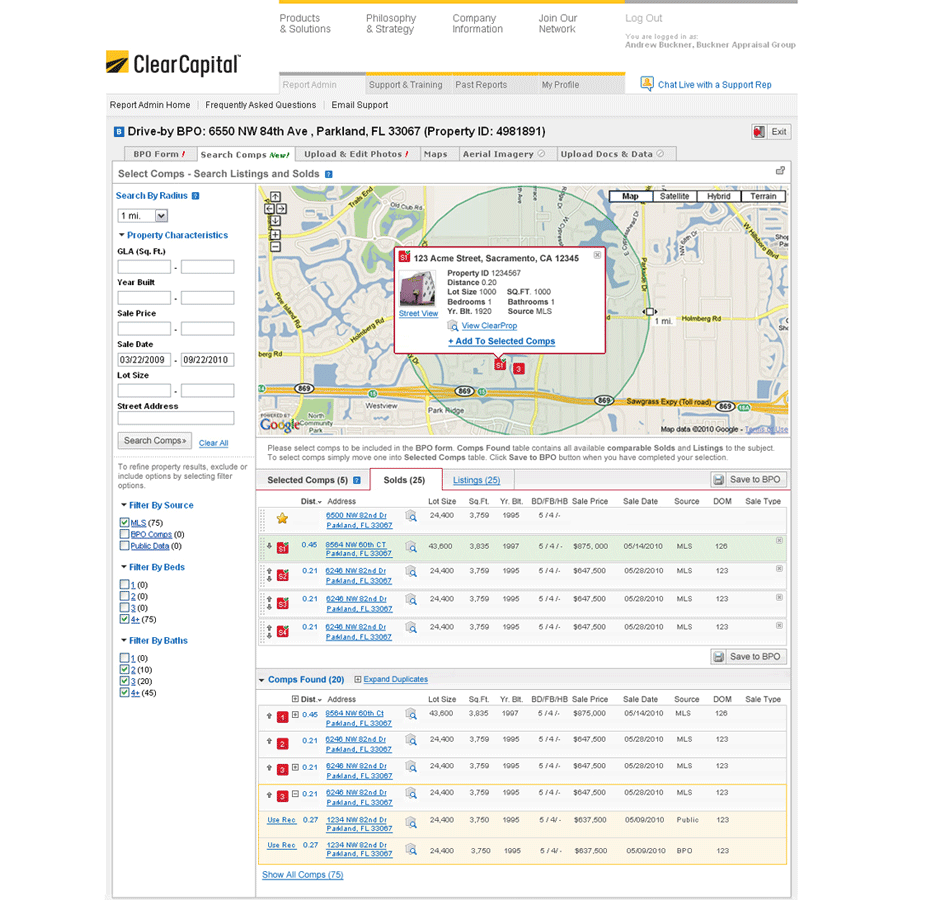Zoom in on the map
This screenshot has width=950, height=900.
(x=275, y=234)
